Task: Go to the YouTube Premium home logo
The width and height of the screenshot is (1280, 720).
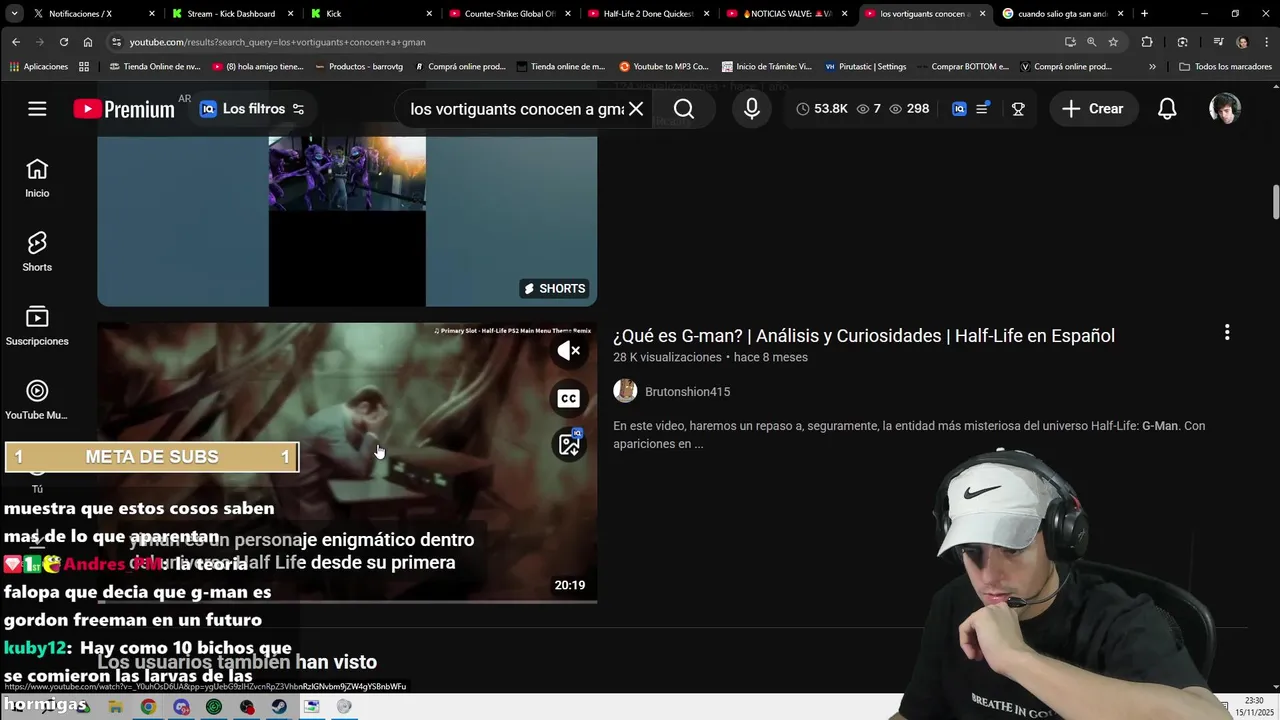Action: (x=124, y=109)
